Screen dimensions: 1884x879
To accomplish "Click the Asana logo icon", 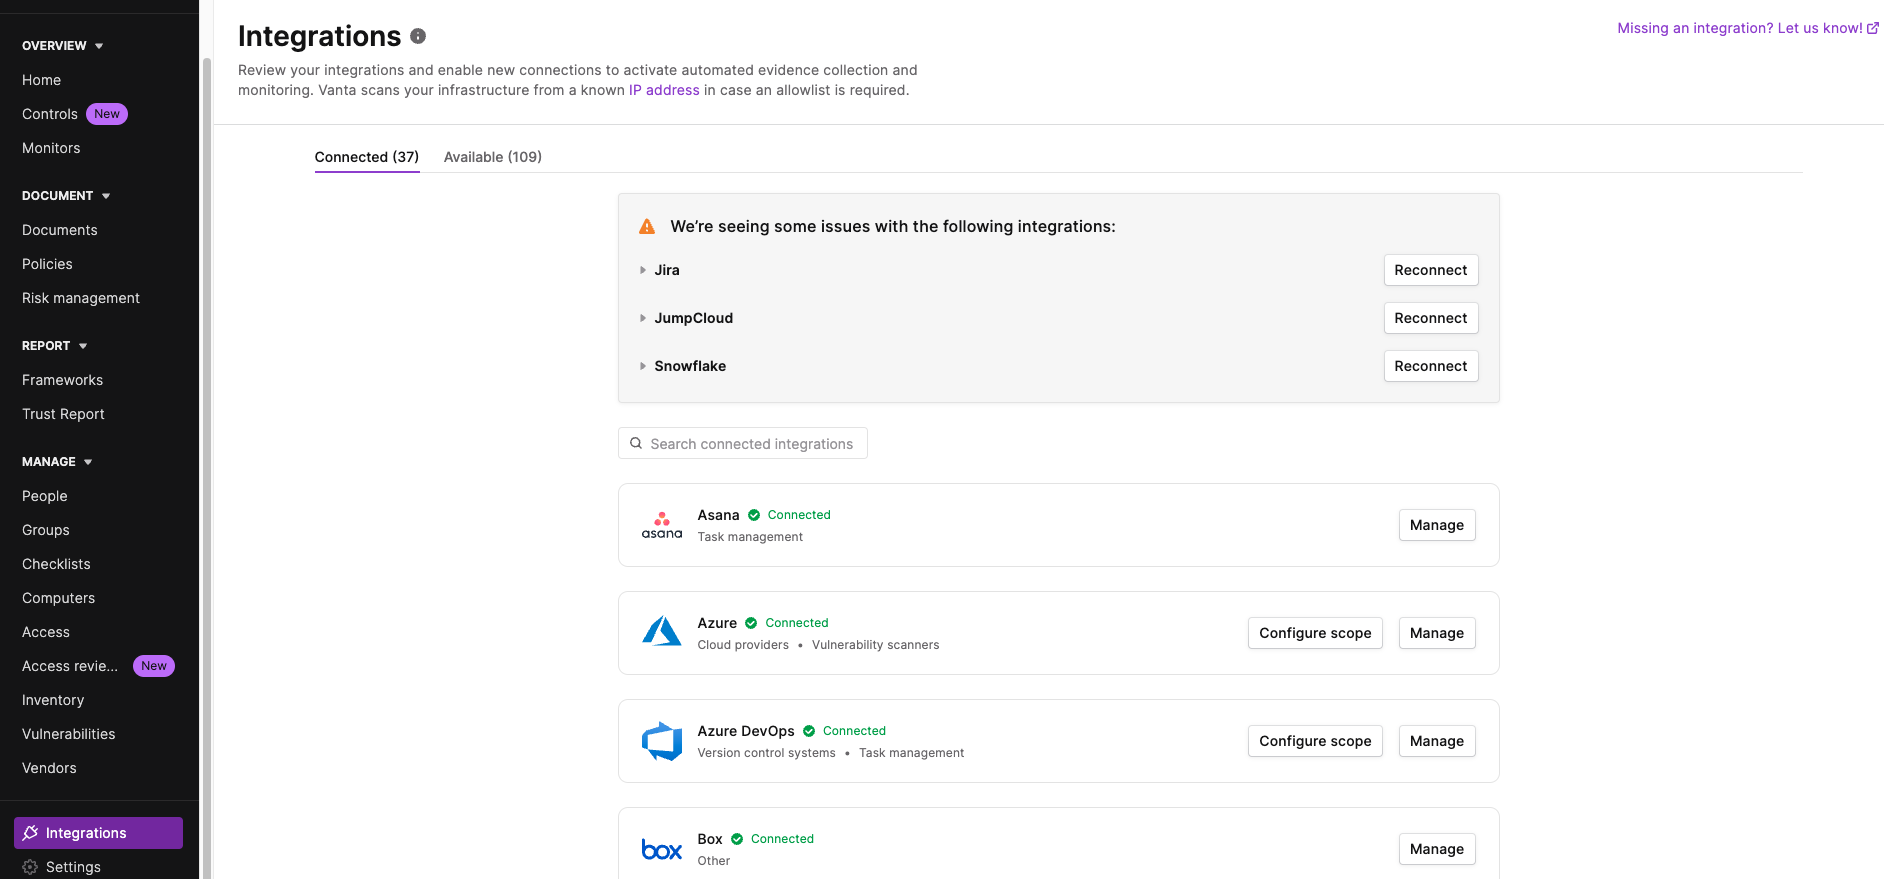I will click(x=662, y=525).
